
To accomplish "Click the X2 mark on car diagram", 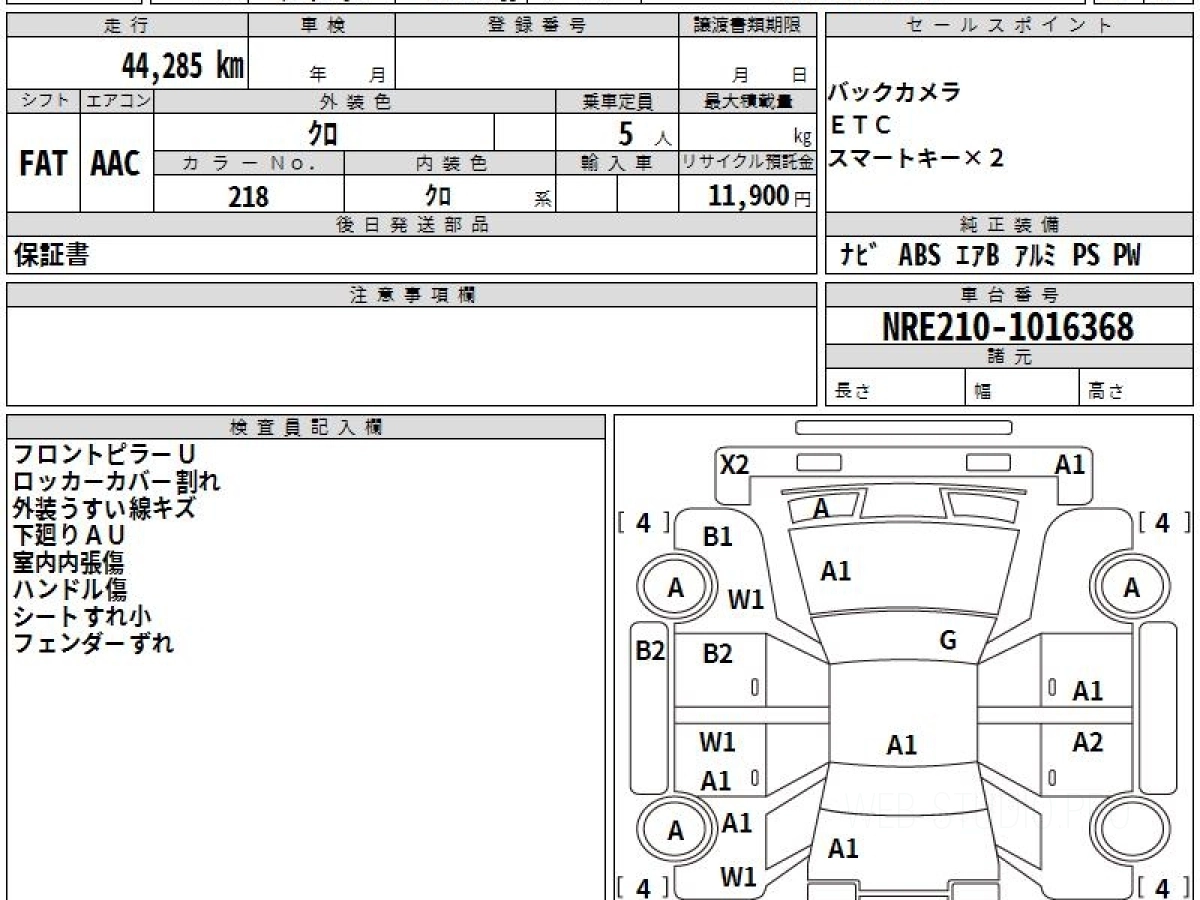I will tap(735, 464).
